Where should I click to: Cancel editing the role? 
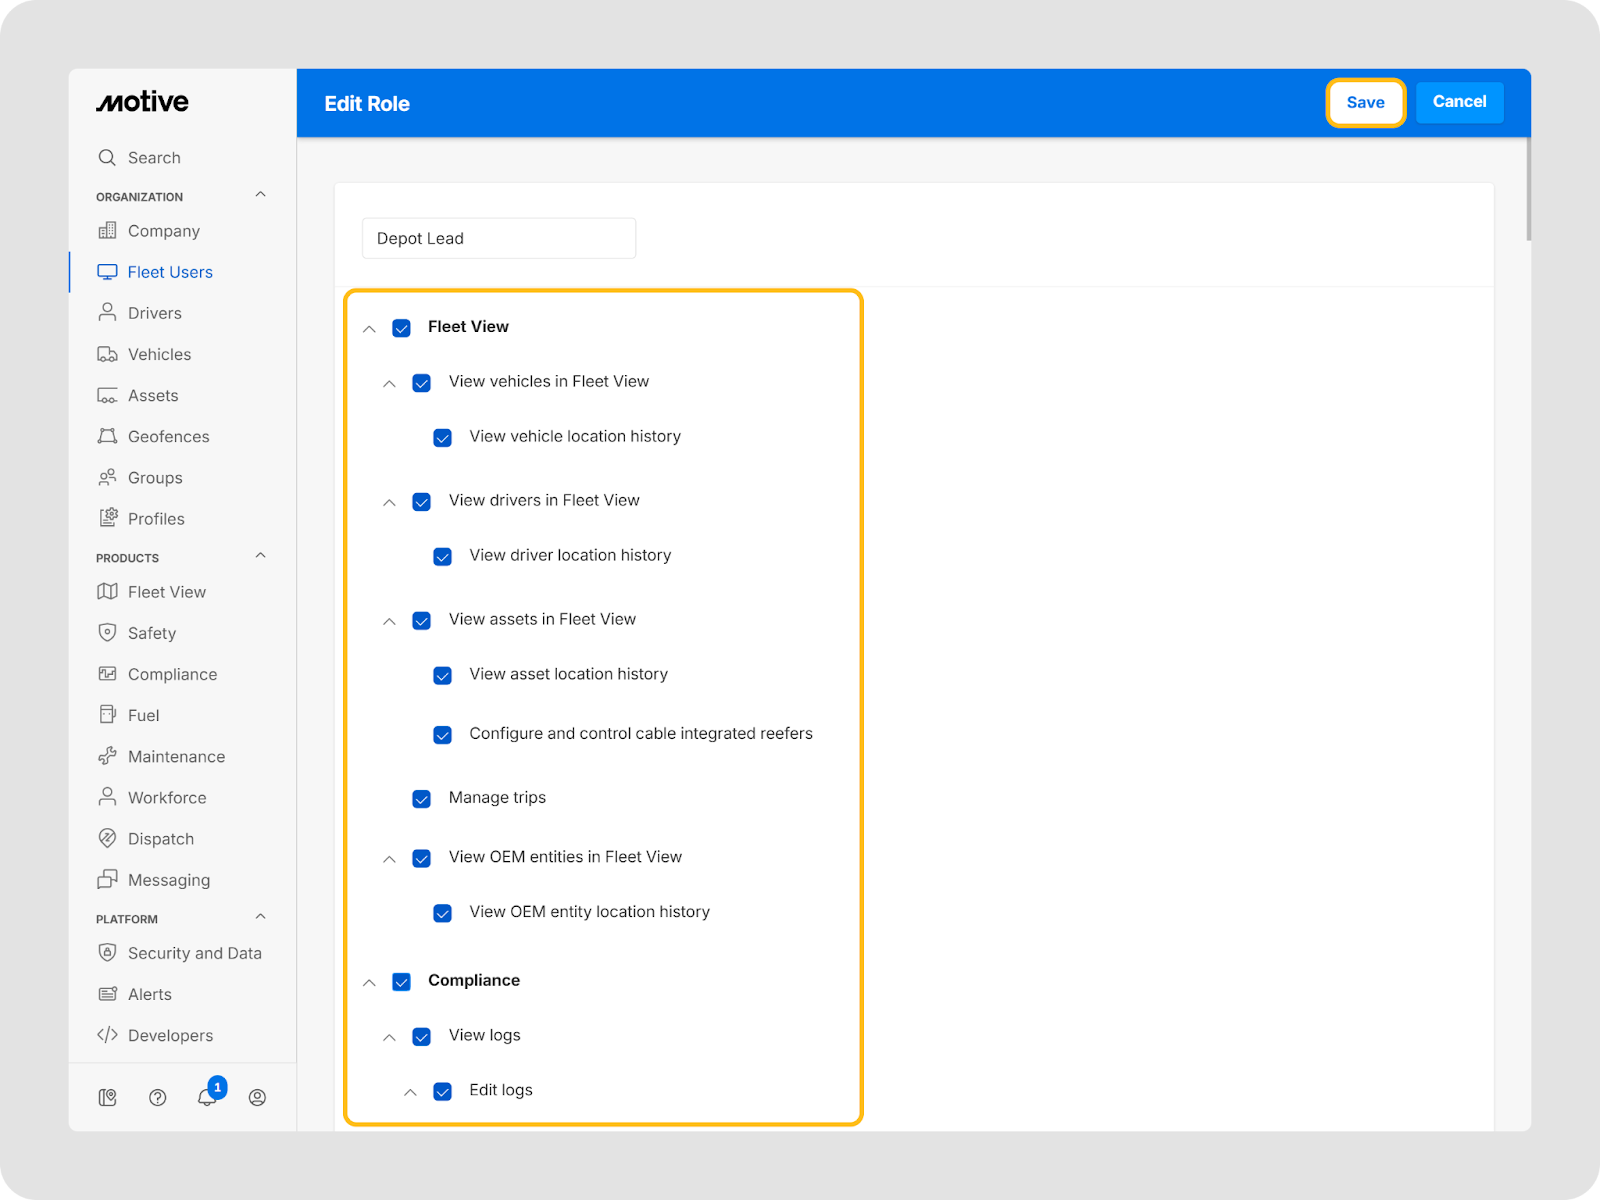(x=1459, y=102)
